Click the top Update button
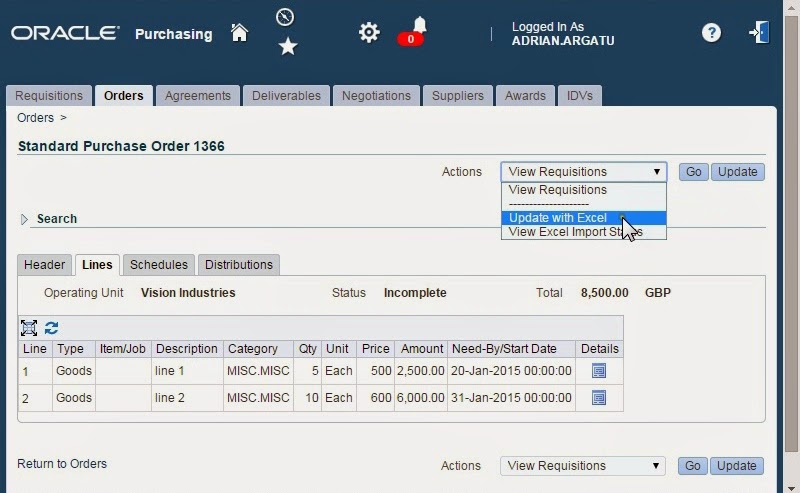Viewport: 800px width, 493px height. tap(738, 172)
